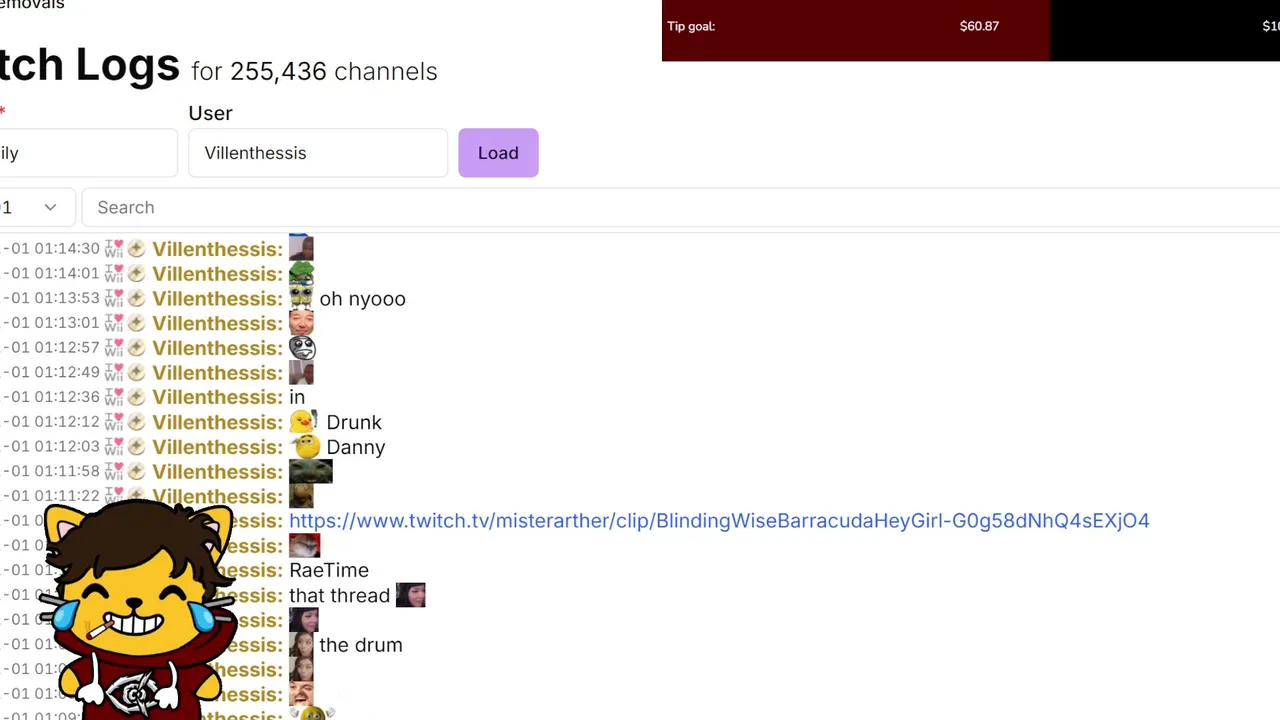Click the emote below the clip link
The height and width of the screenshot is (720, 1280).
(304, 545)
